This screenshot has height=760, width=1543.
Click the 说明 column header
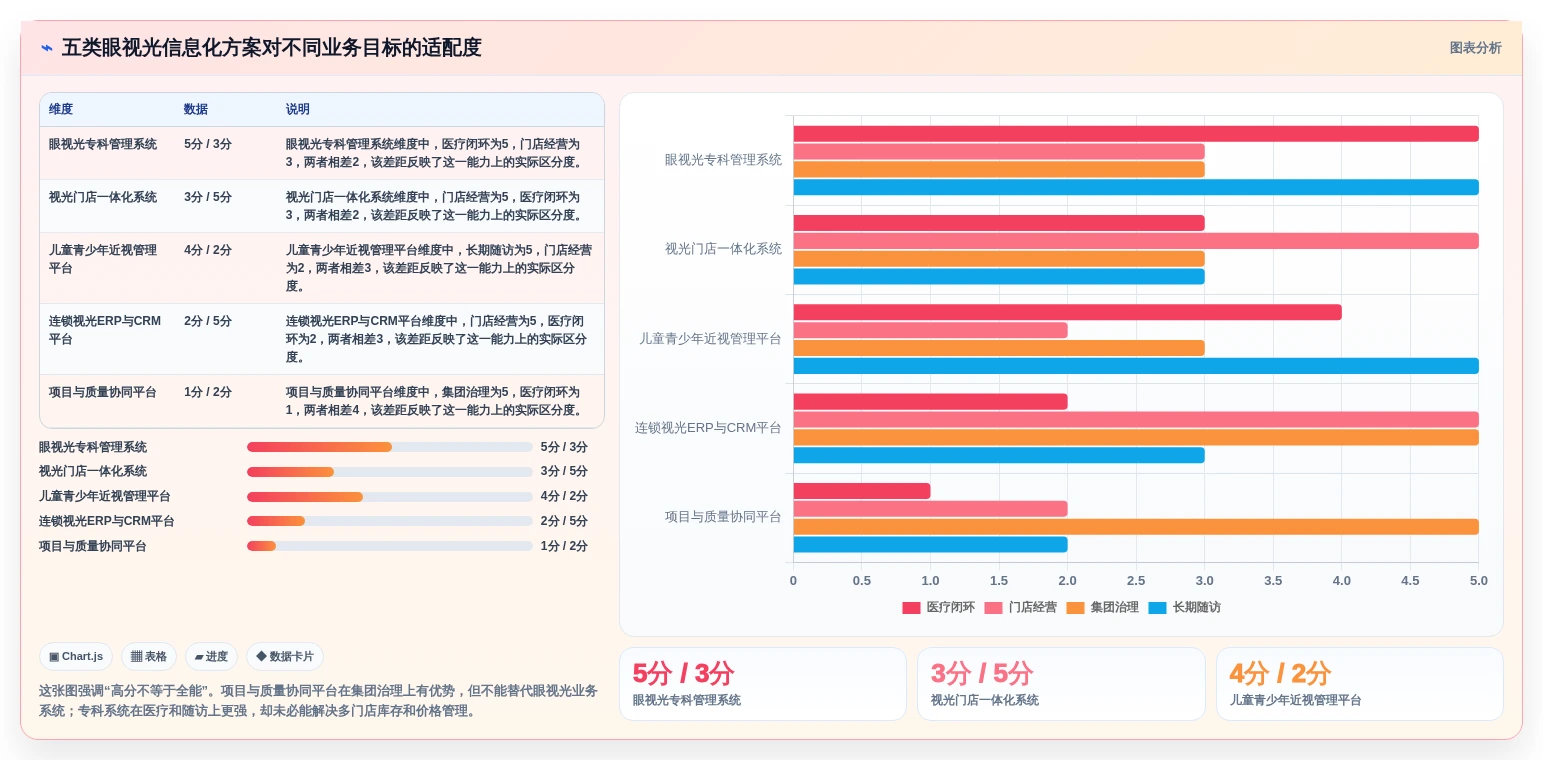click(298, 110)
